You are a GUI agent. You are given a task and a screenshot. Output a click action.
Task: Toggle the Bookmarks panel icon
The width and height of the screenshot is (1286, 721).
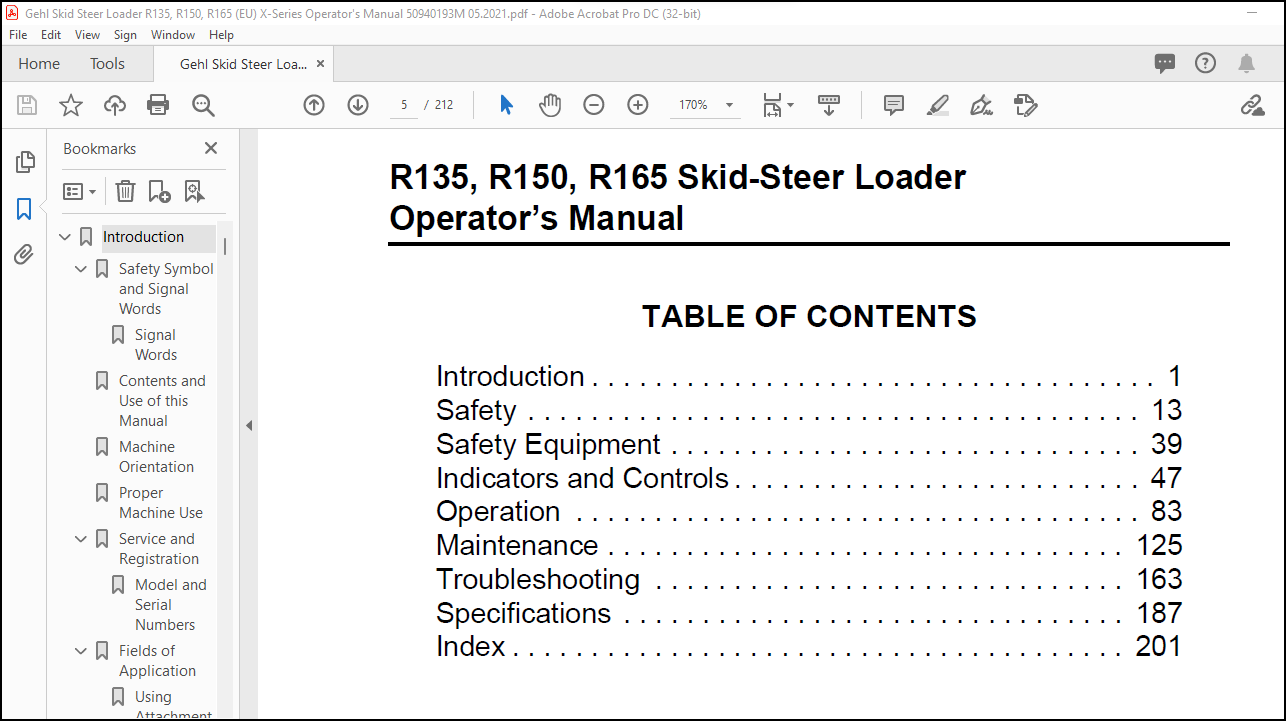point(24,209)
